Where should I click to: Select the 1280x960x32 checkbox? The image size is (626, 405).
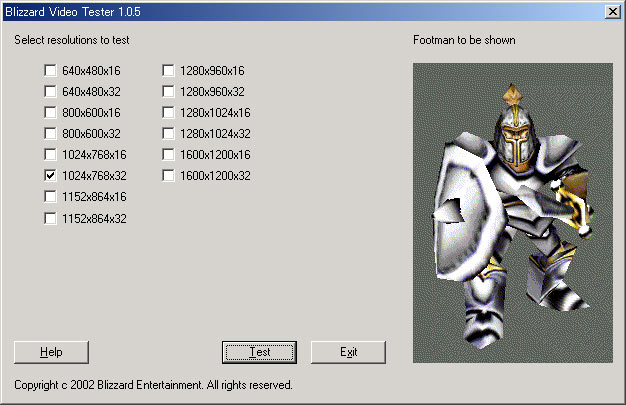click(x=168, y=92)
